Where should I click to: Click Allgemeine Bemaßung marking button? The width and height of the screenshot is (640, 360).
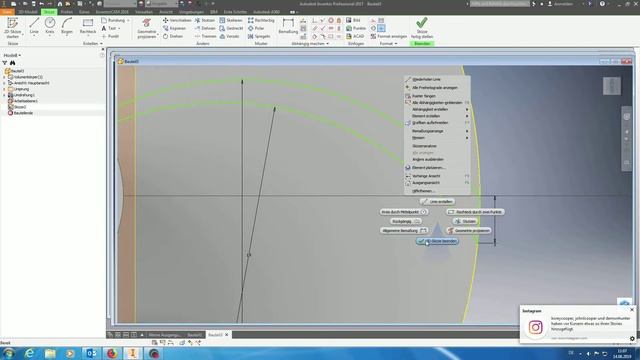(x=404, y=231)
